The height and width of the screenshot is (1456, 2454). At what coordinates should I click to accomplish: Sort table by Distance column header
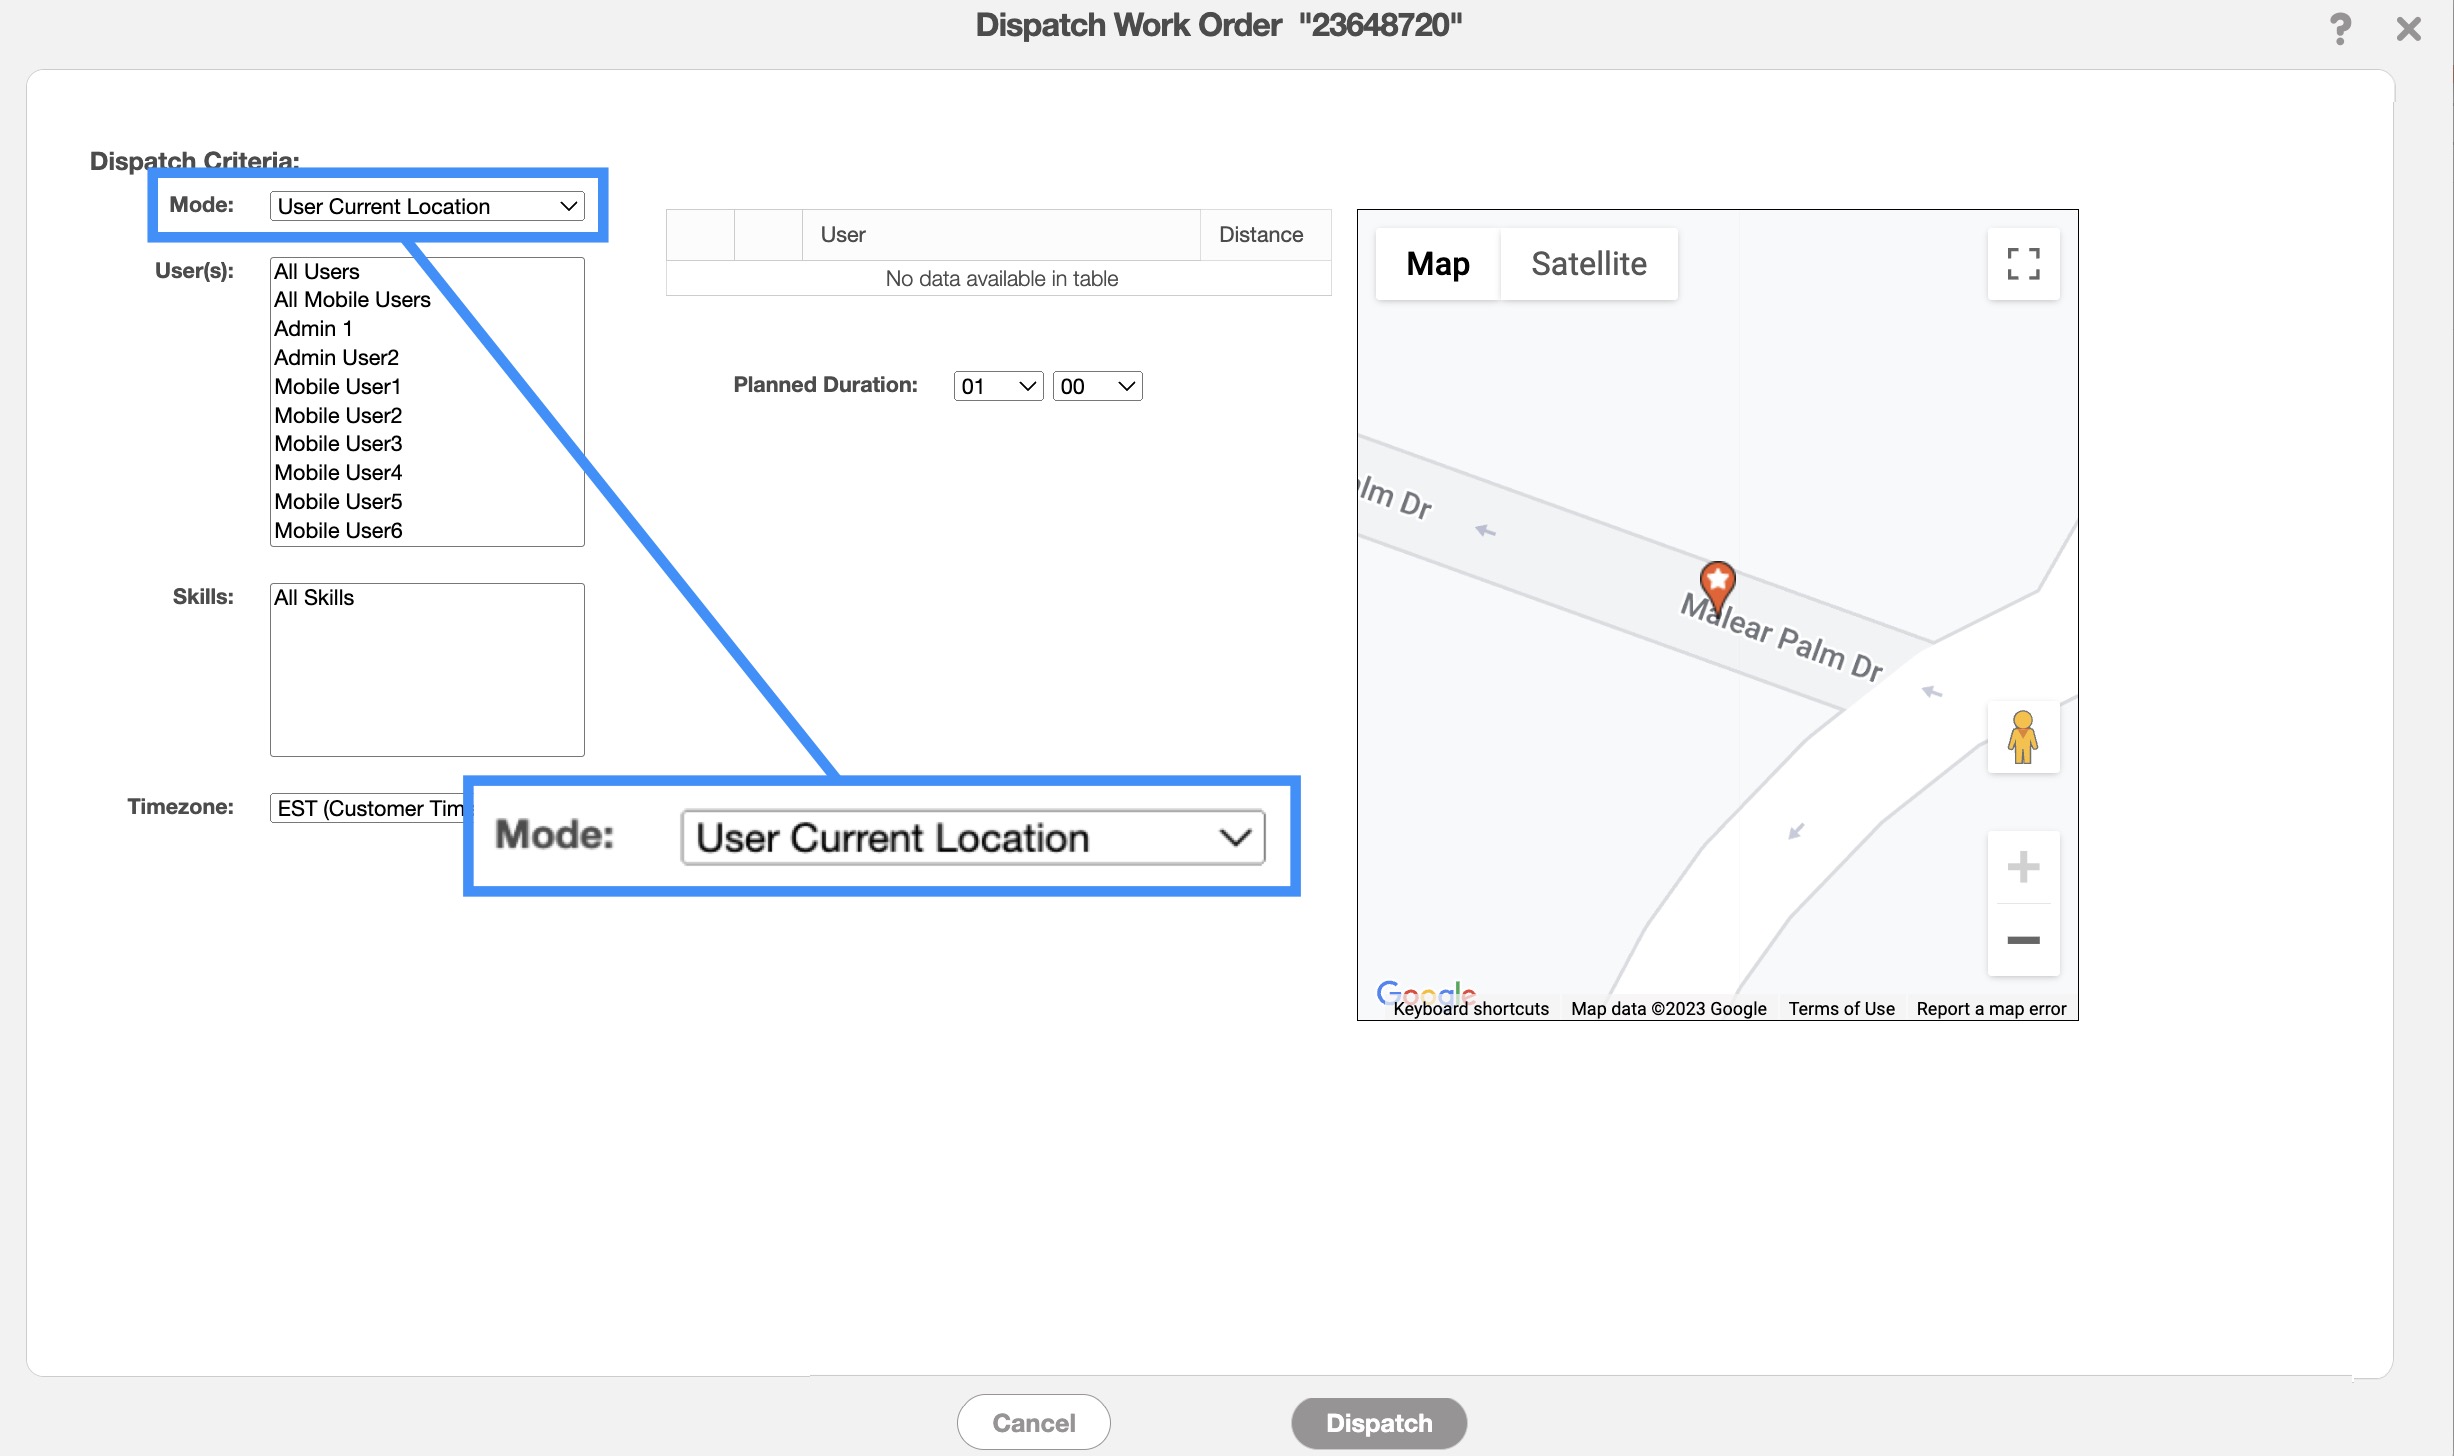(x=1260, y=234)
